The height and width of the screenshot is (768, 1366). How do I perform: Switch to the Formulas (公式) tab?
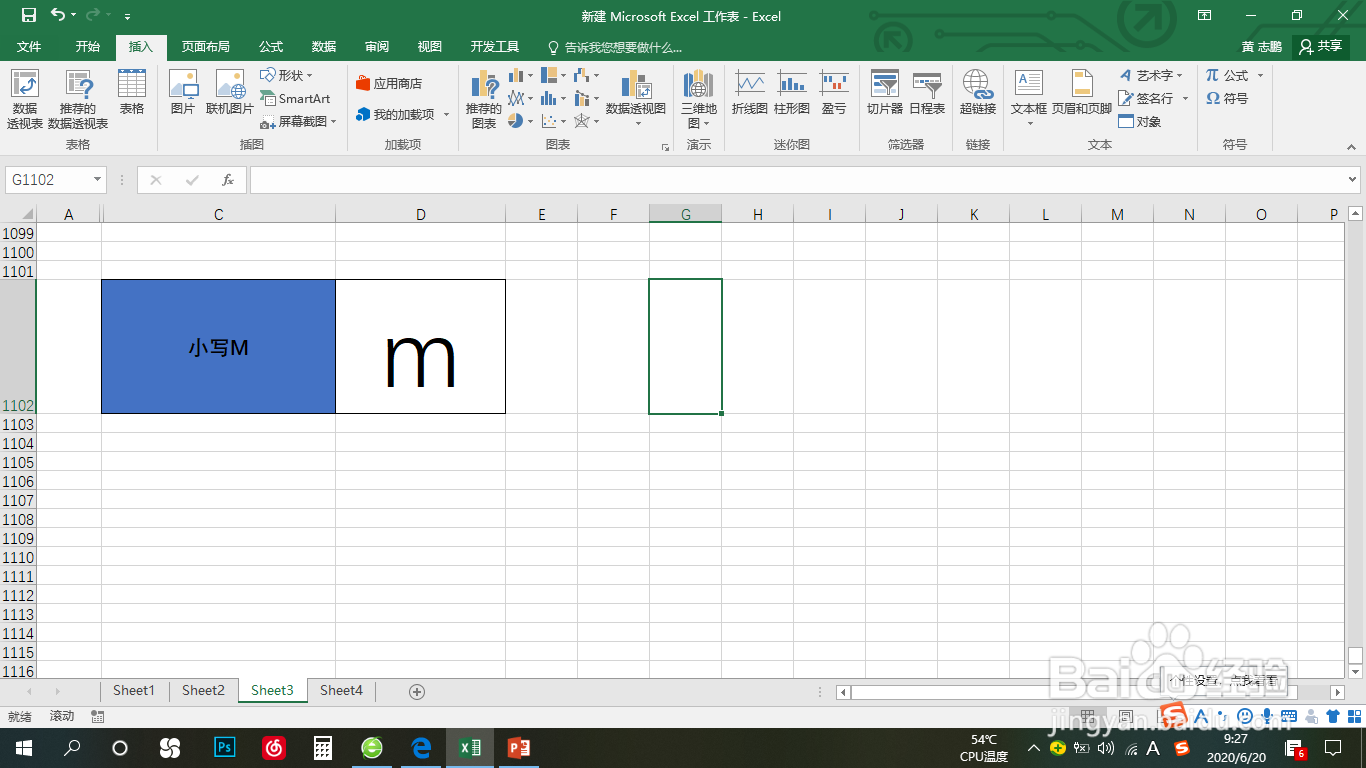(x=271, y=47)
